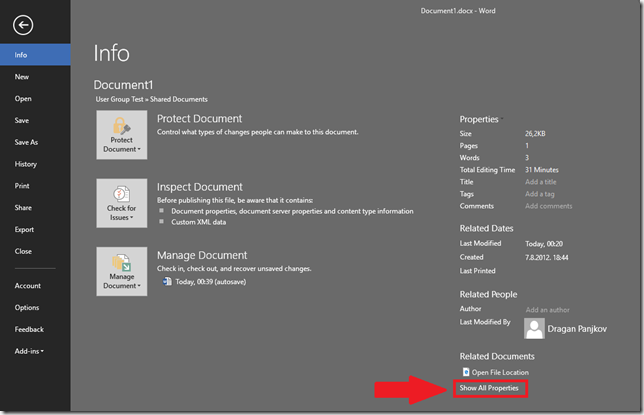Open the New menu item
The height and width of the screenshot is (415, 644).
tap(22, 77)
